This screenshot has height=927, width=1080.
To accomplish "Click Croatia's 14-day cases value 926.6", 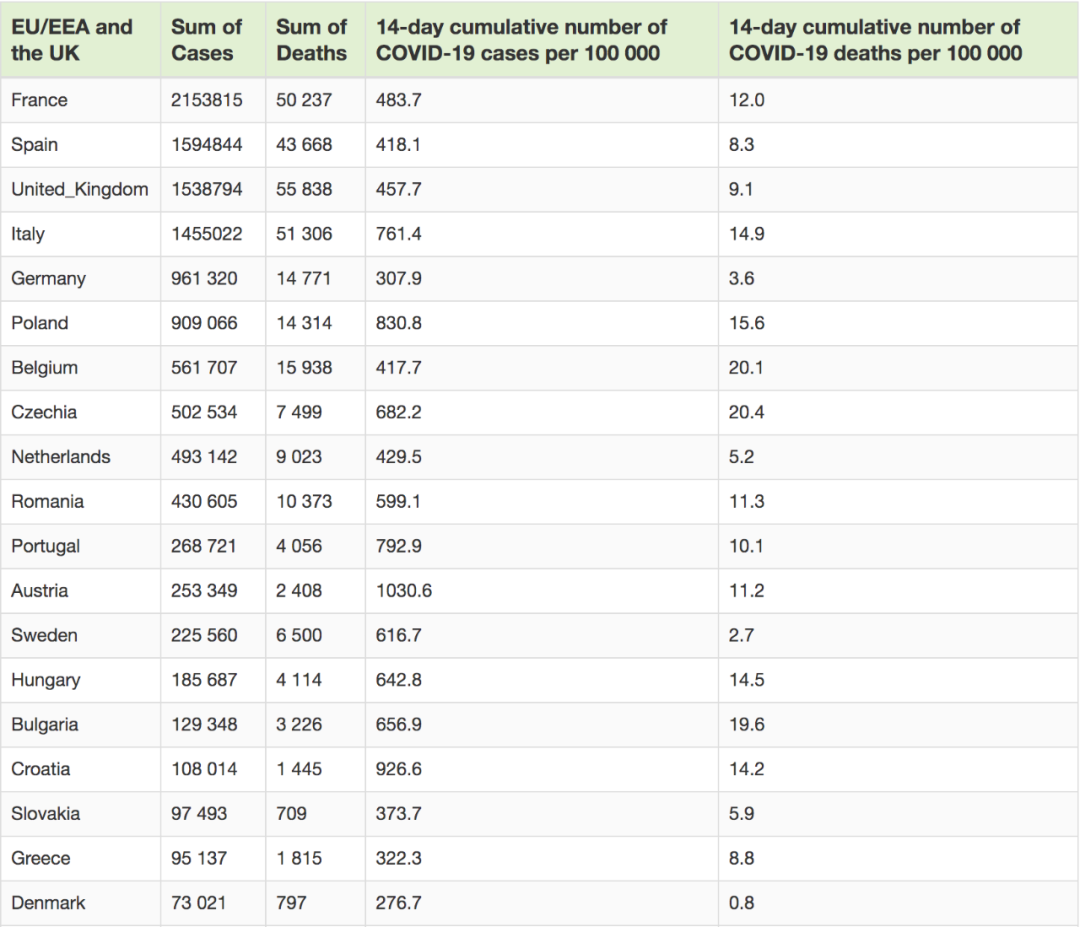I will [x=398, y=769].
